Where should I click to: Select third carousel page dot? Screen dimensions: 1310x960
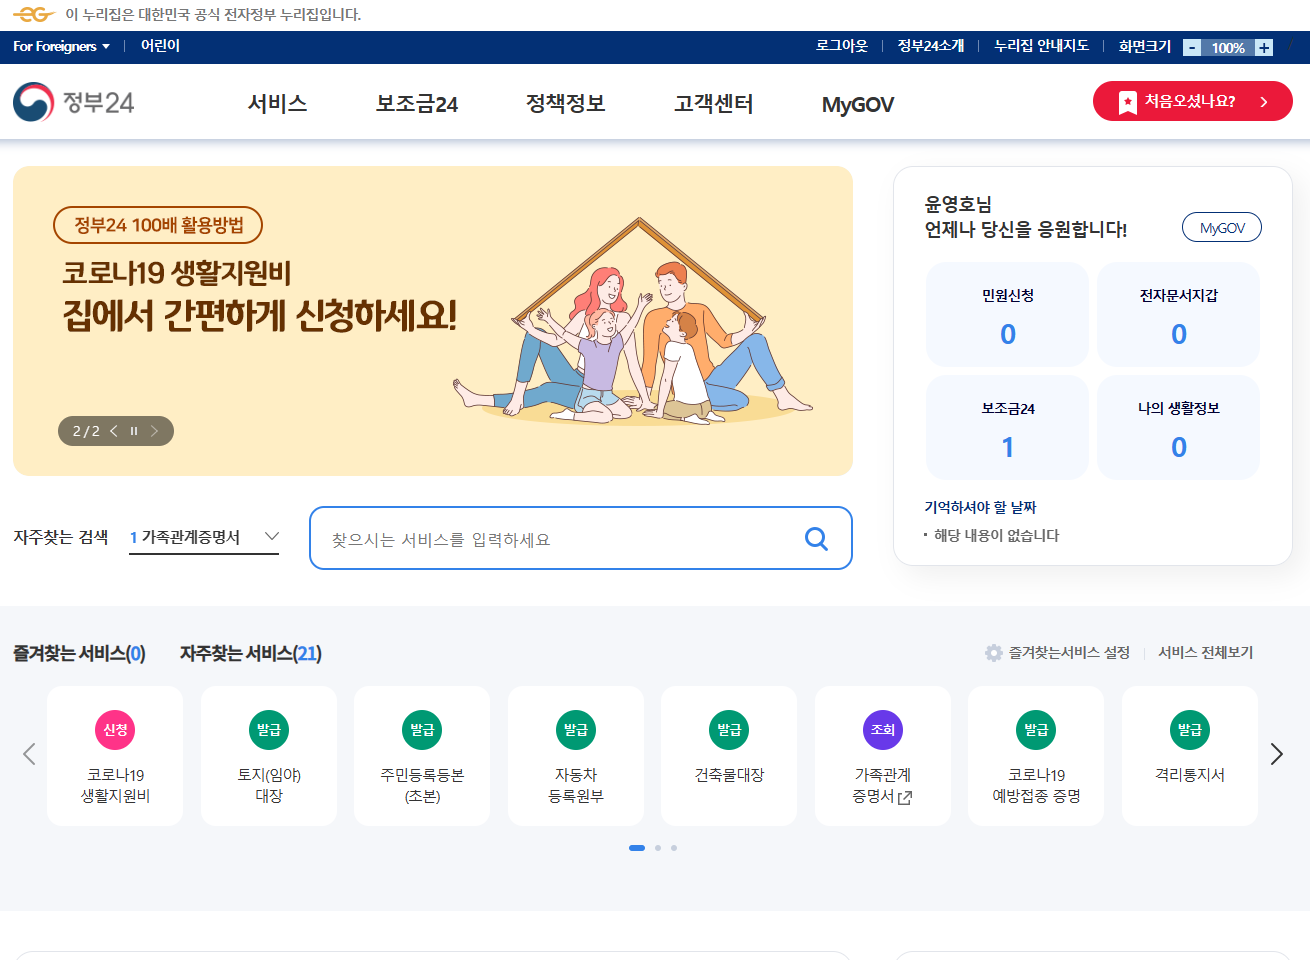coord(674,848)
